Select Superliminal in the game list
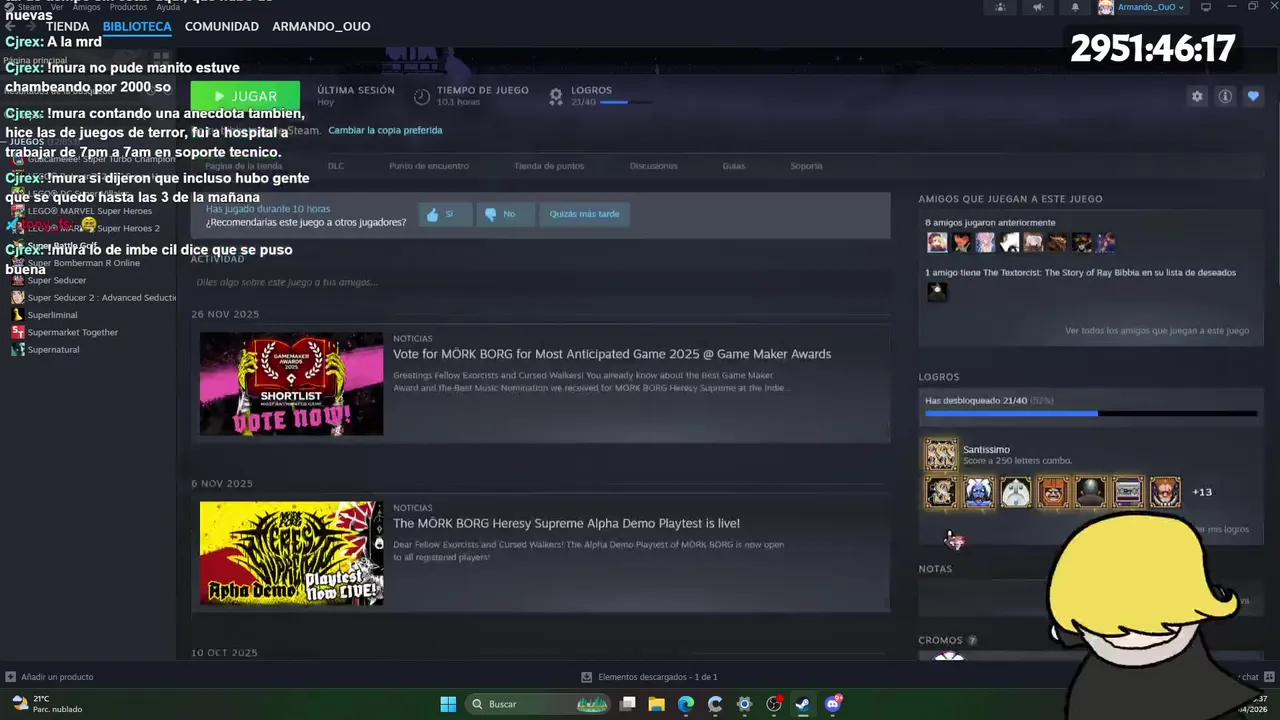The width and height of the screenshot is (1280, 720). coord(52,315)
